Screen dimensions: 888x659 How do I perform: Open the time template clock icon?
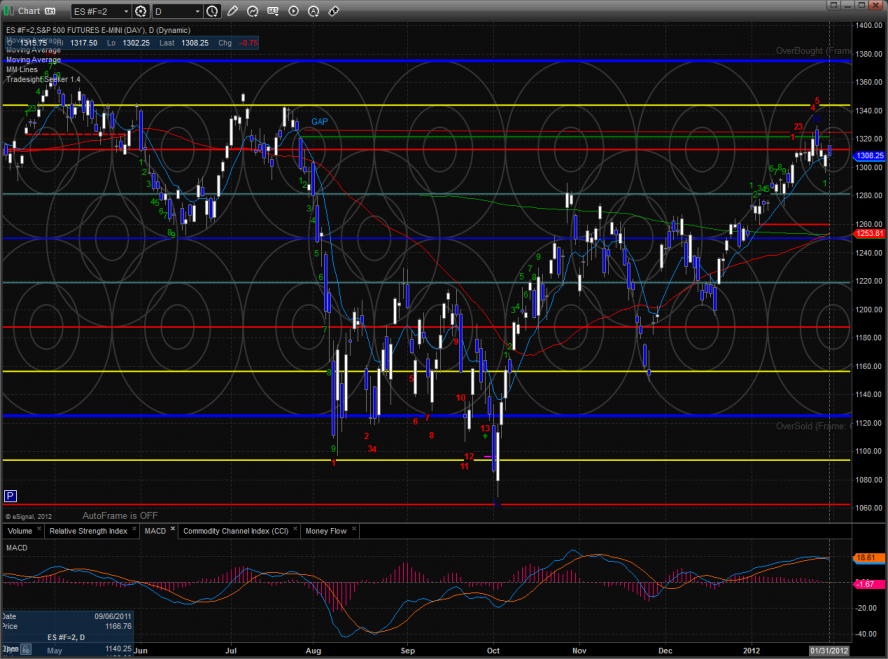pyautogui.click(x=212, y=11)
